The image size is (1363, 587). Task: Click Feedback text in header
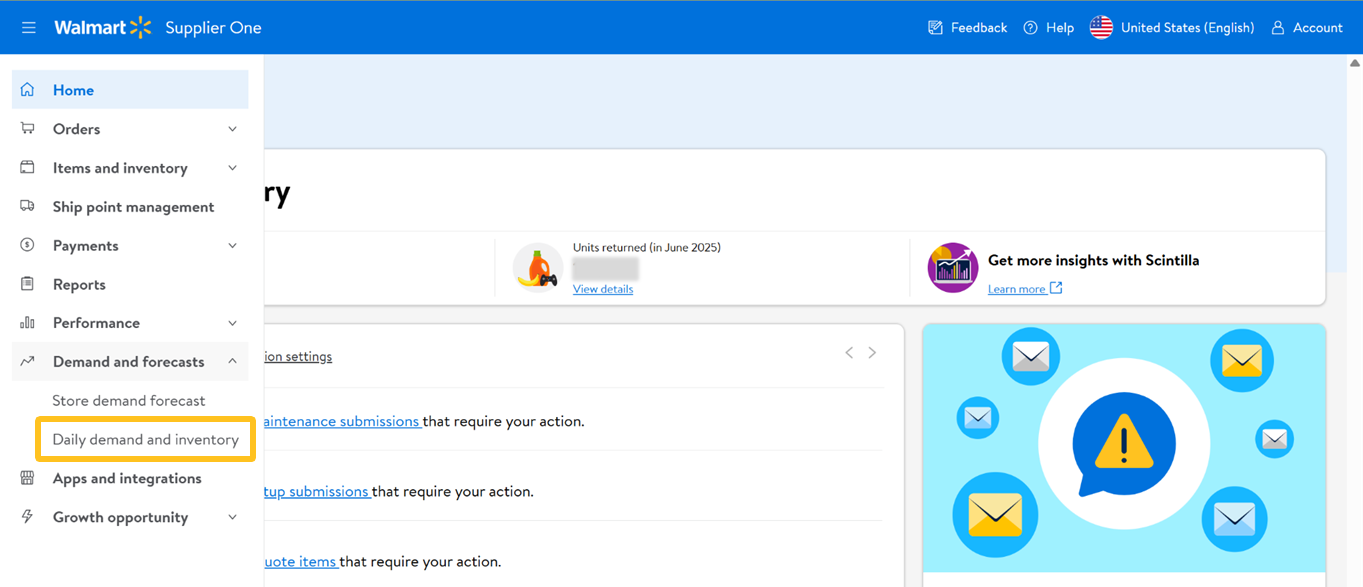click(x=979, y=28)
